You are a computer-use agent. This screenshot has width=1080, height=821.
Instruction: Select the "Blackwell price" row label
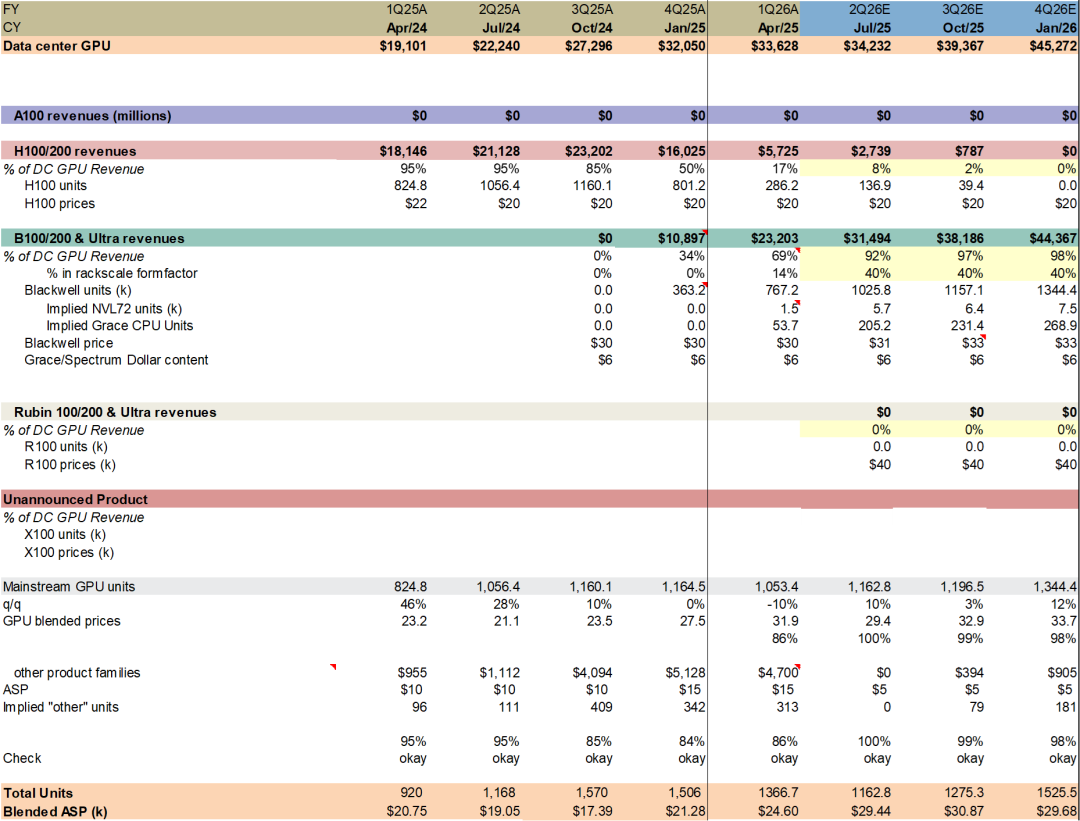point(69,343)
